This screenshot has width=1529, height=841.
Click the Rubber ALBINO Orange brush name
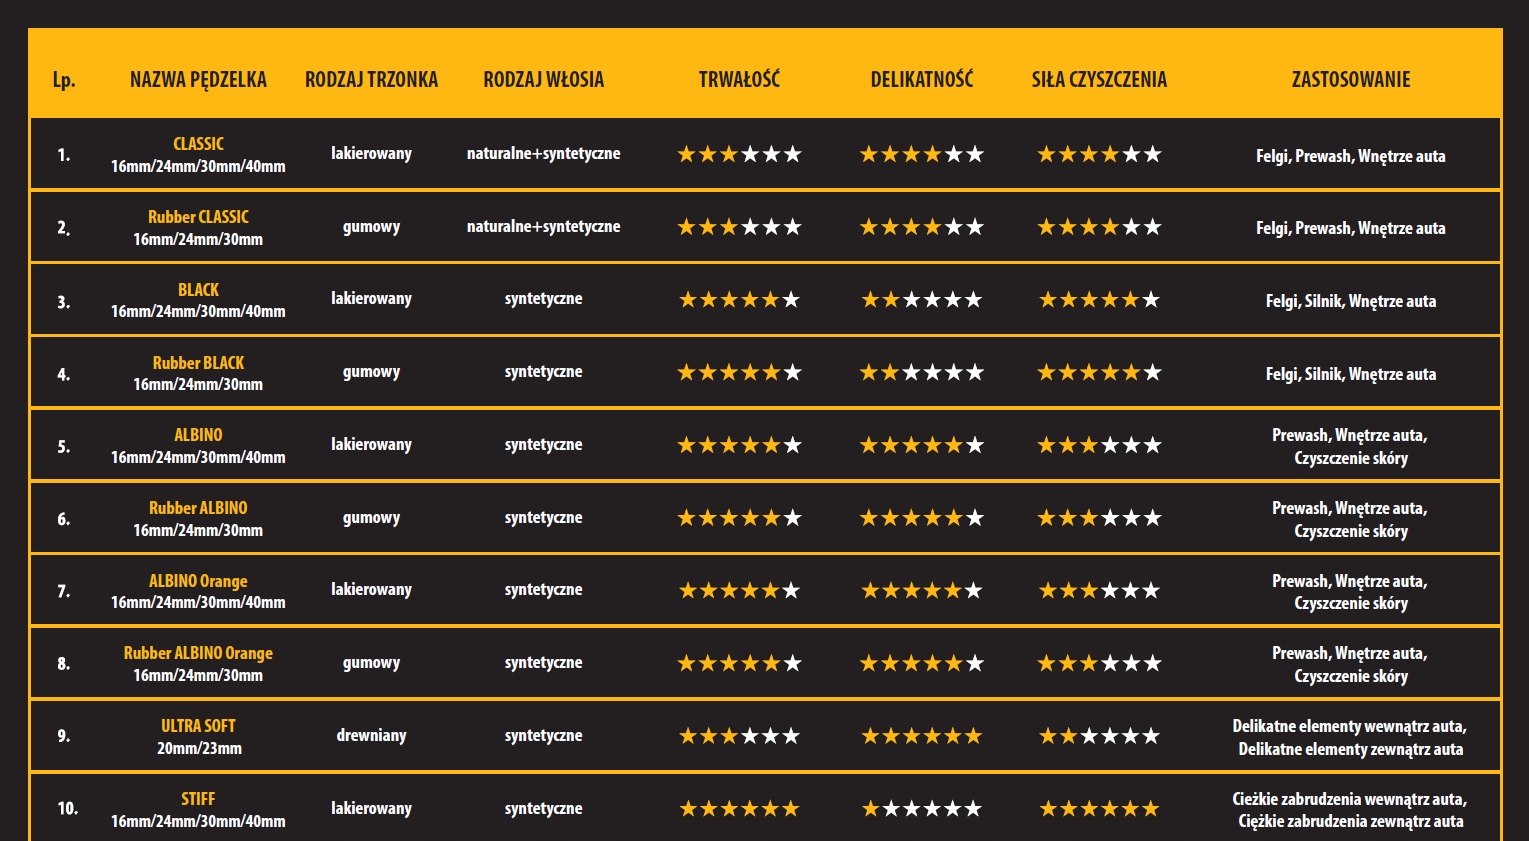click(x=198, y=653)
